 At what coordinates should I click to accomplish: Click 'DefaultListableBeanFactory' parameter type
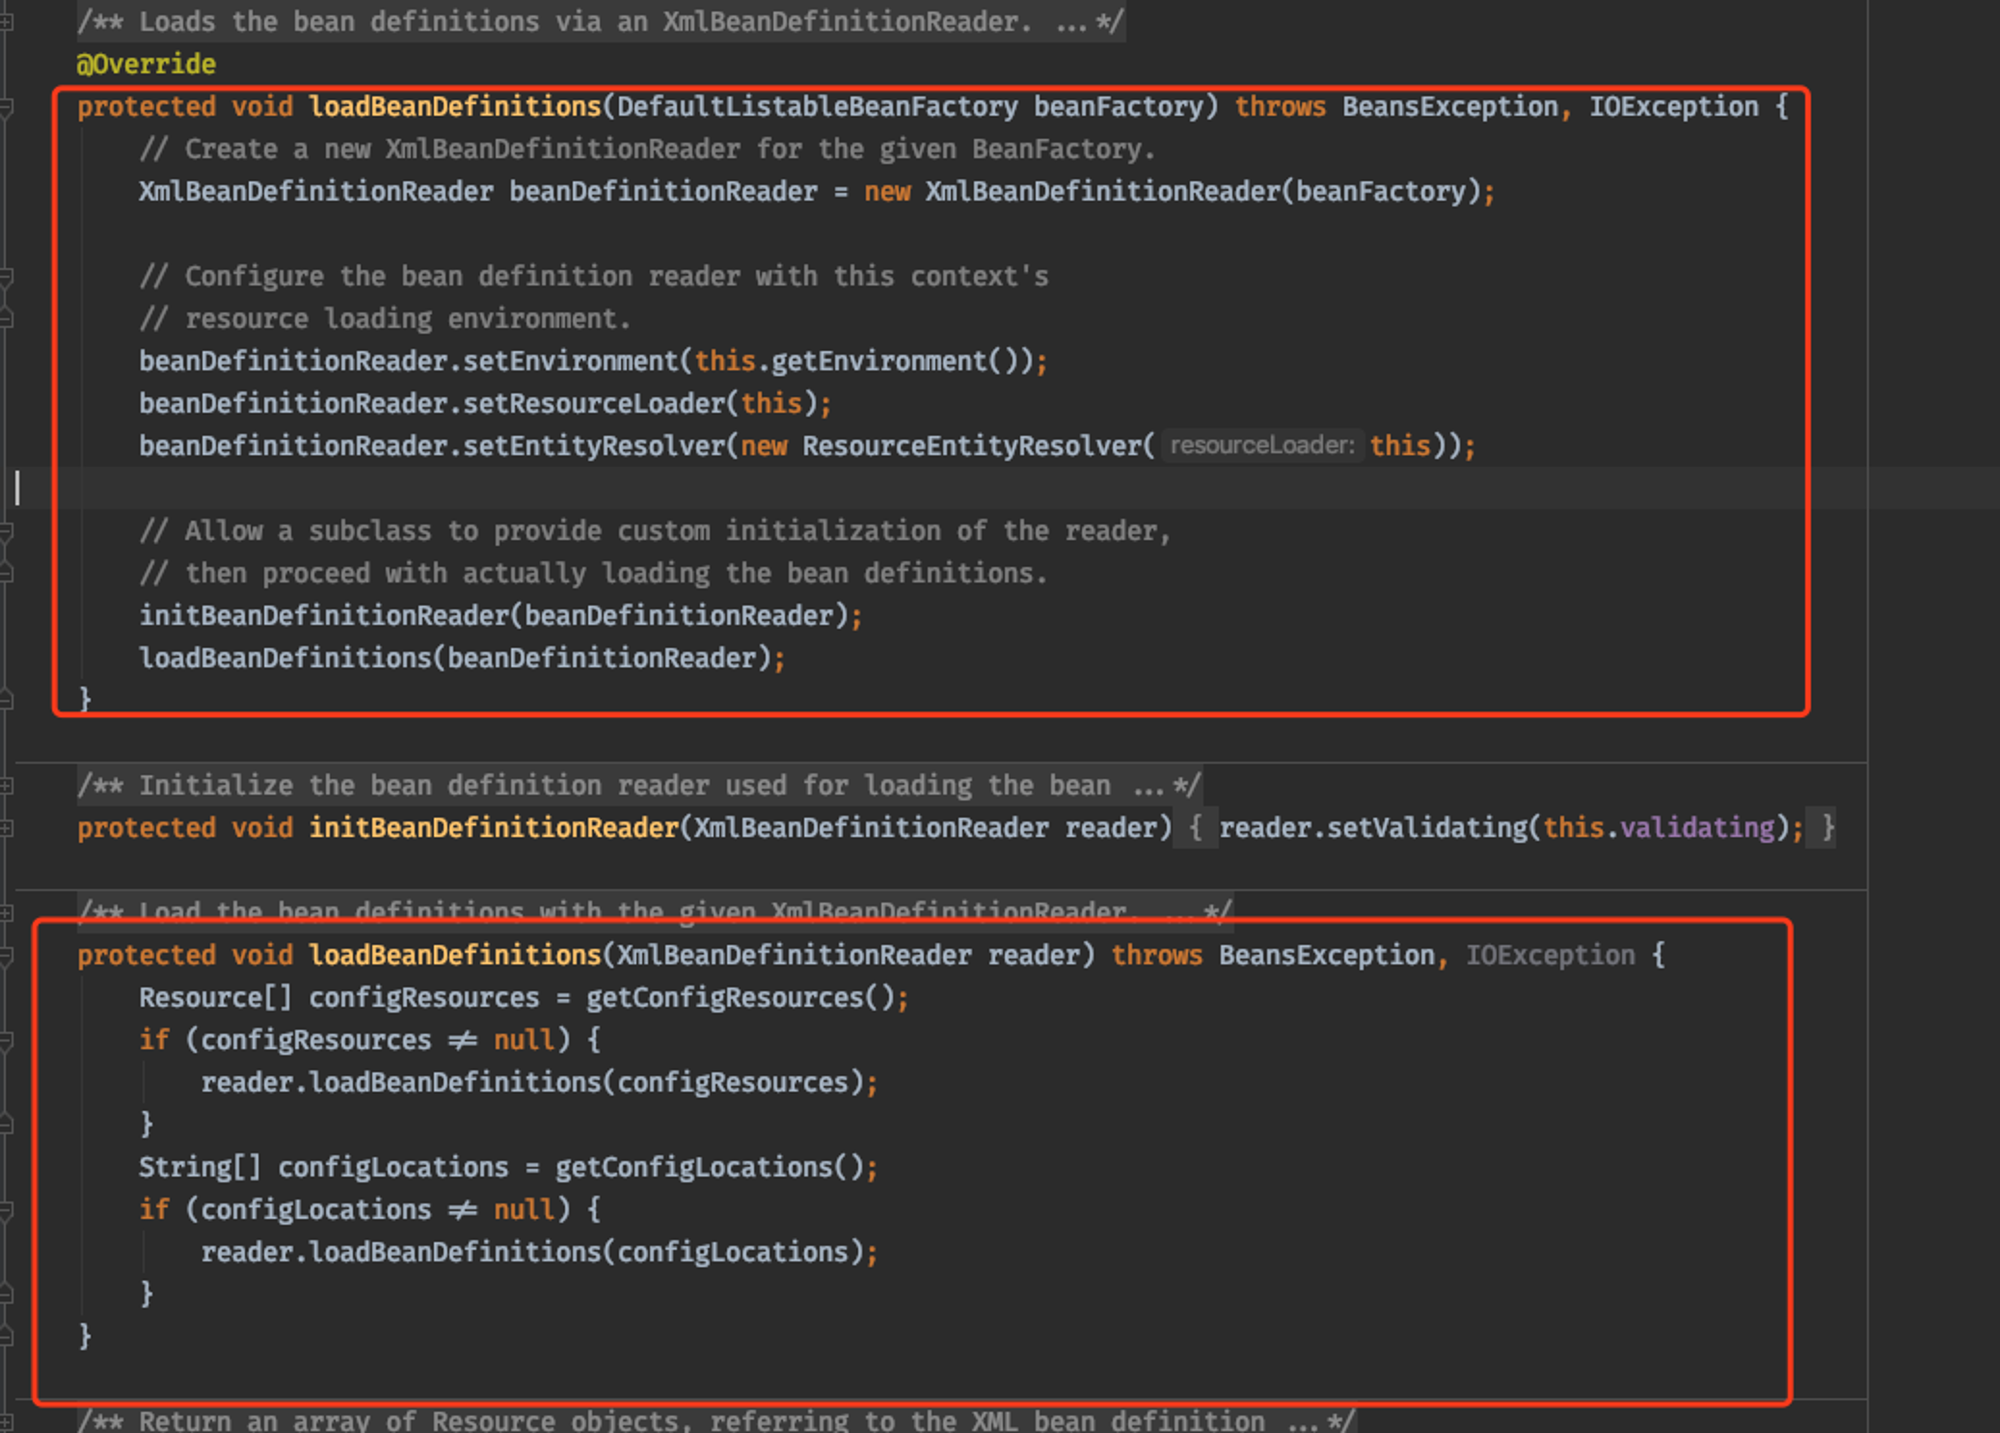tap(817, 106)
